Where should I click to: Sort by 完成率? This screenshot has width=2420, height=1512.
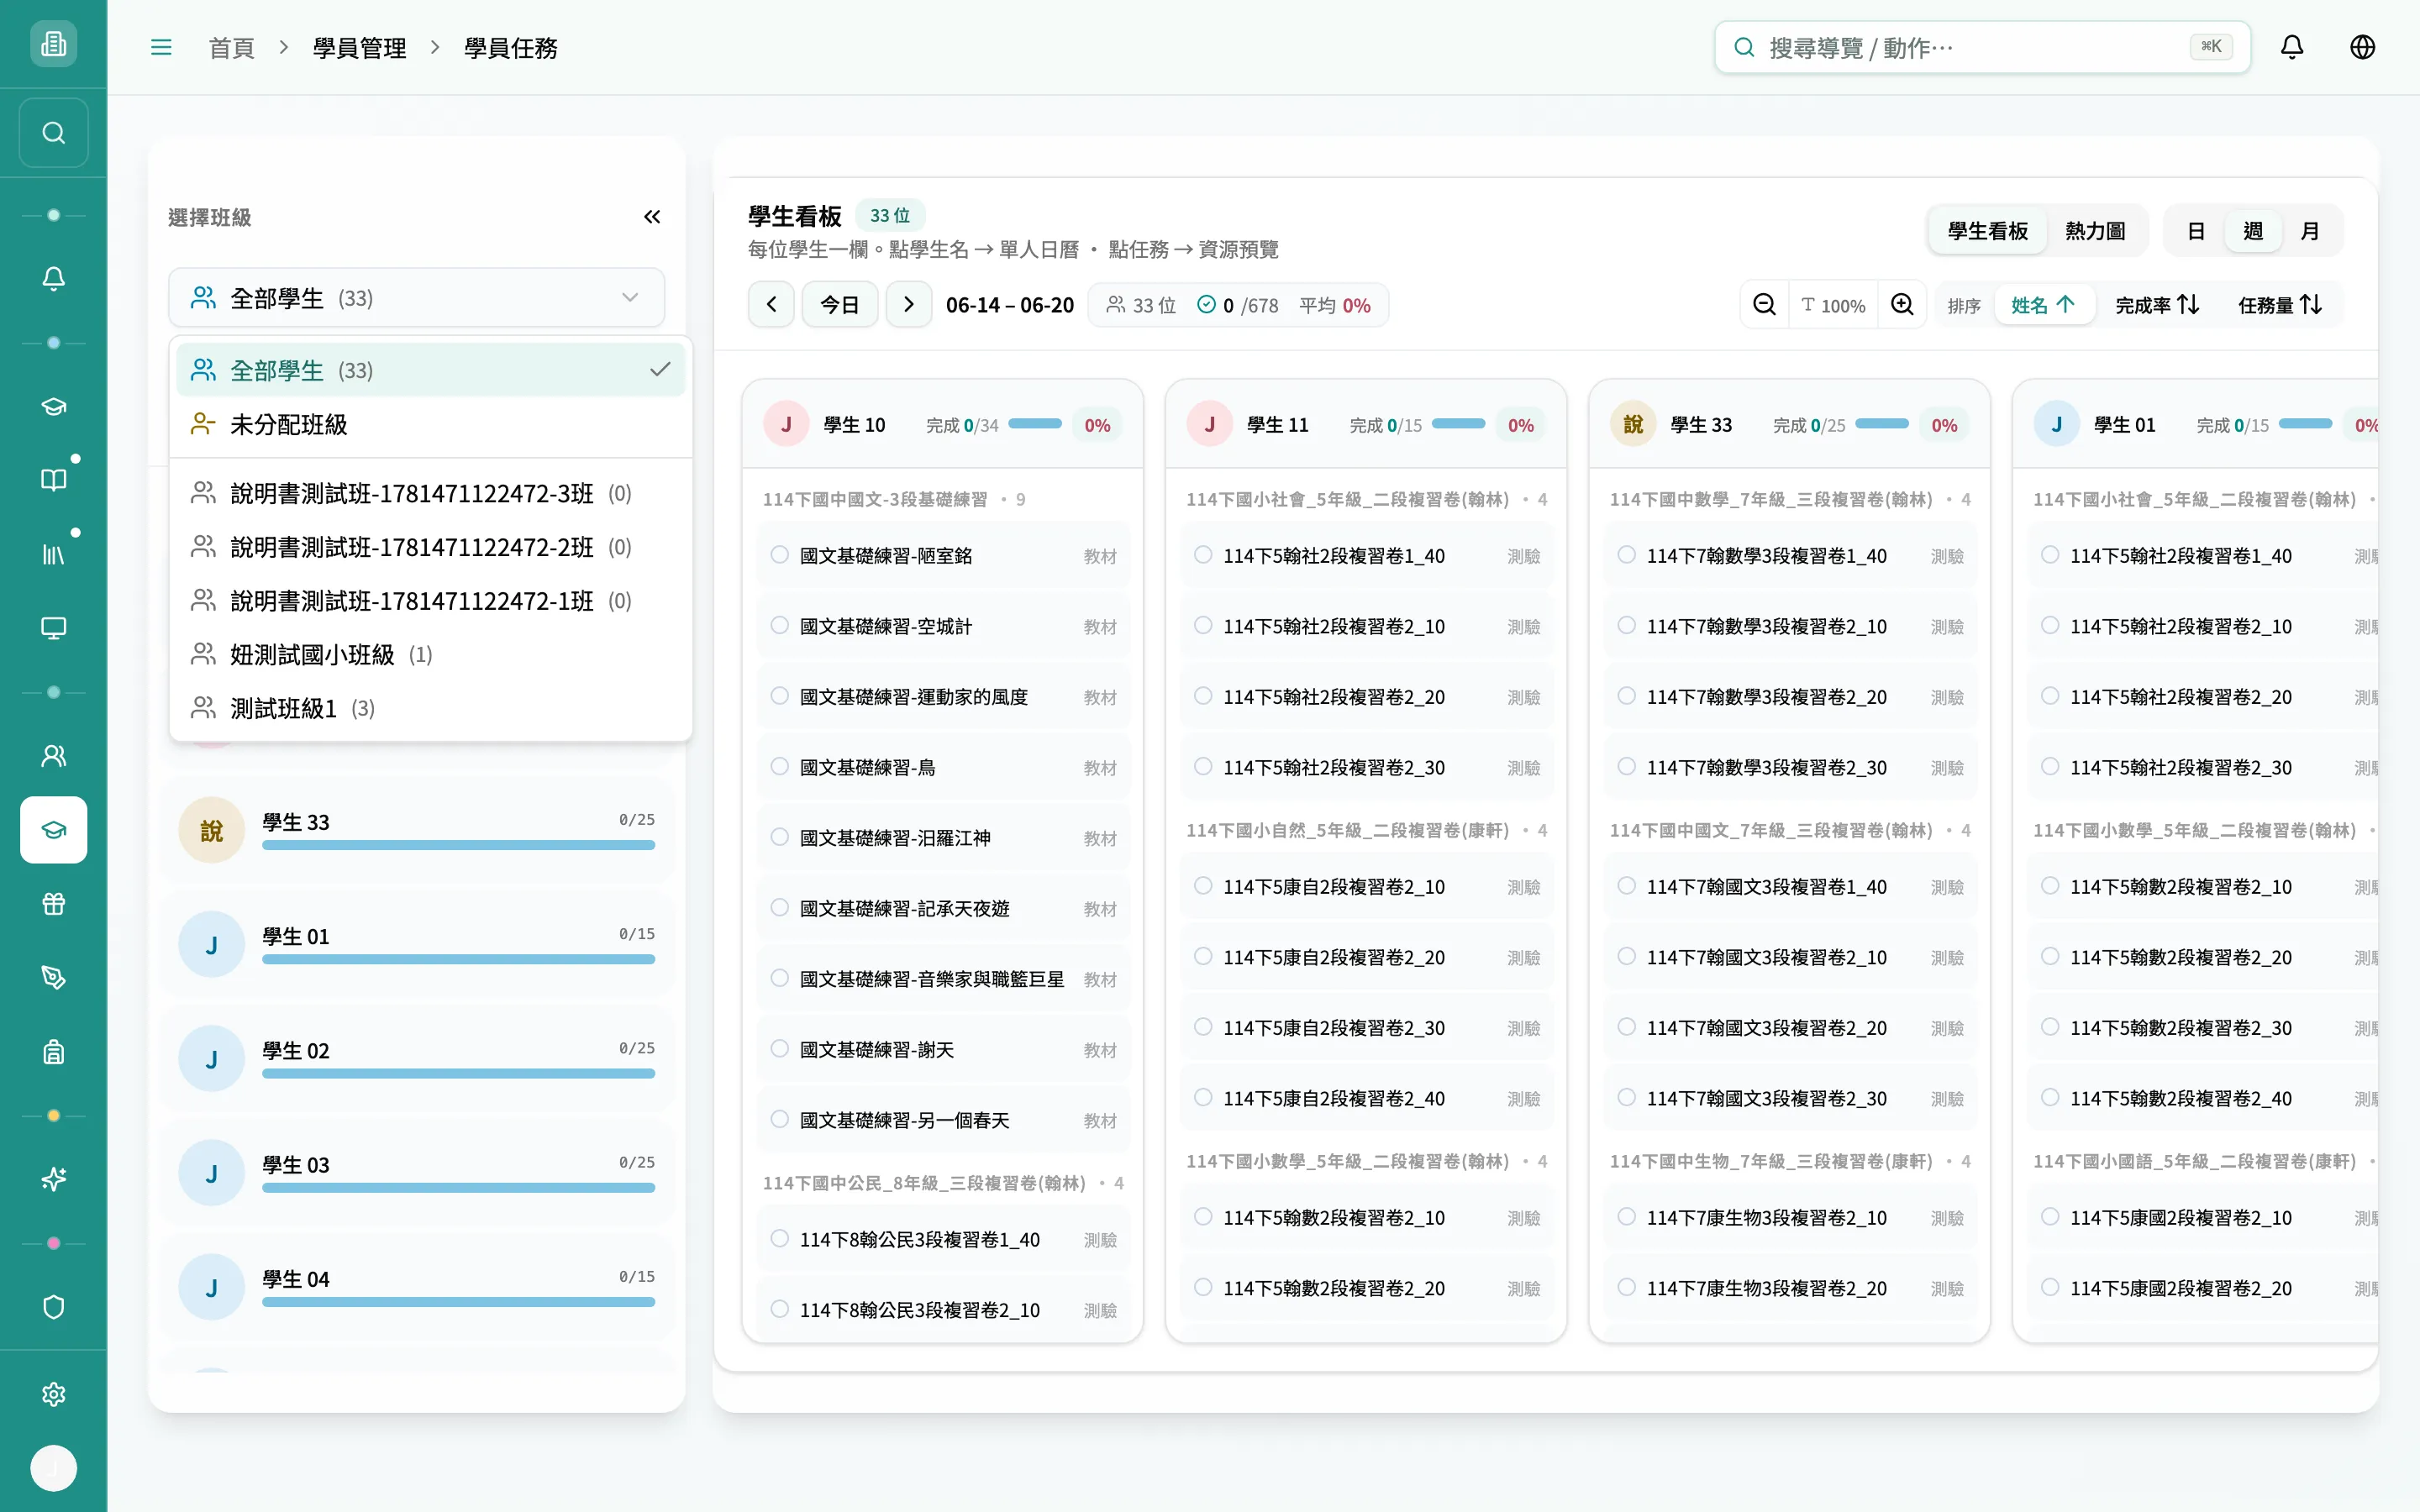pyautogui.click(x=2157, y=305)
